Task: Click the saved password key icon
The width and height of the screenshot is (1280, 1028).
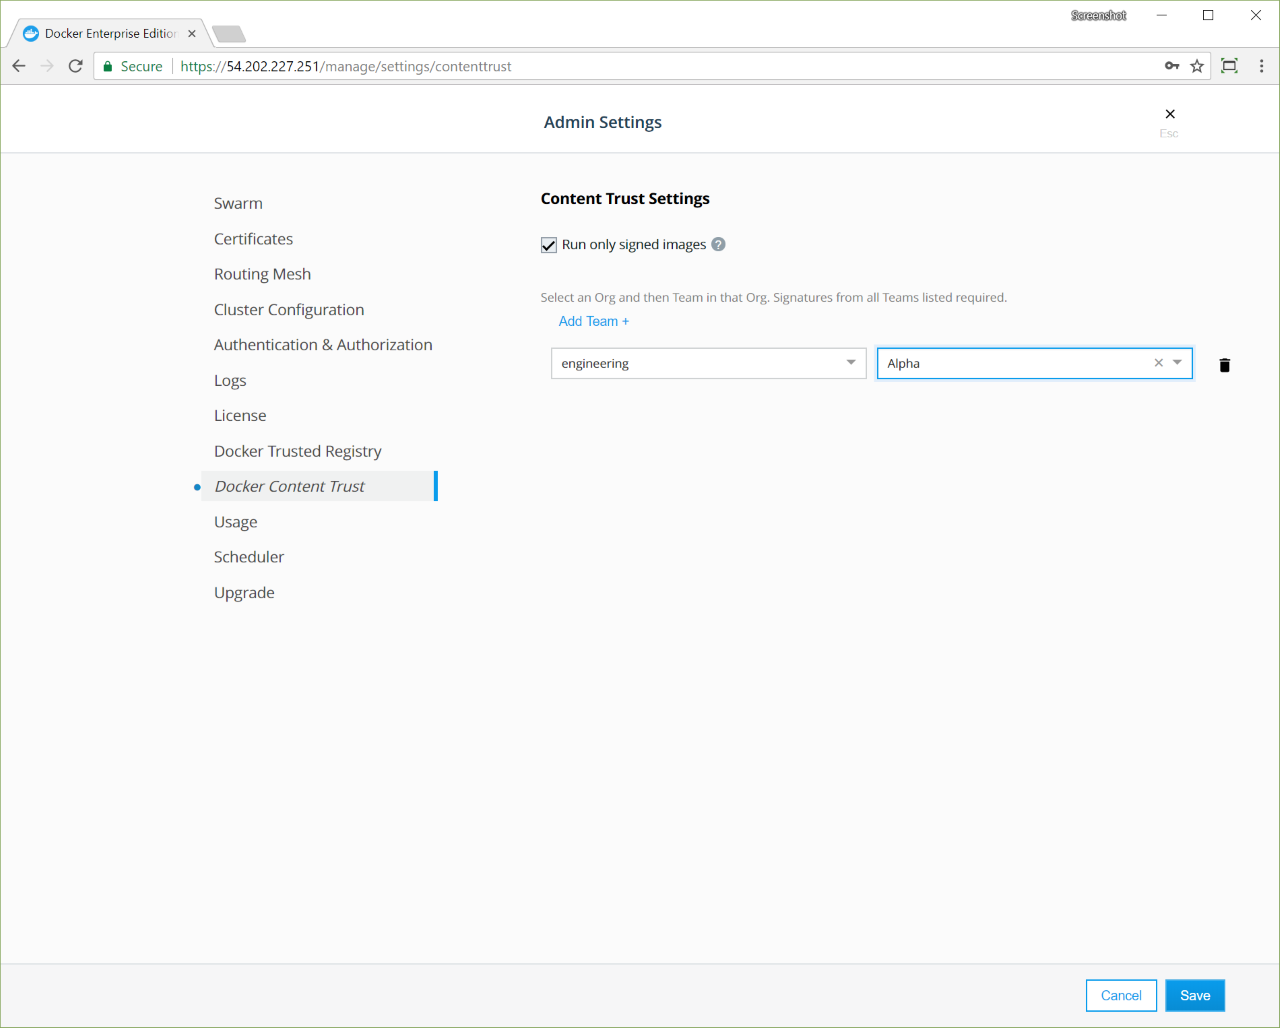Action: pos(1172,66)
